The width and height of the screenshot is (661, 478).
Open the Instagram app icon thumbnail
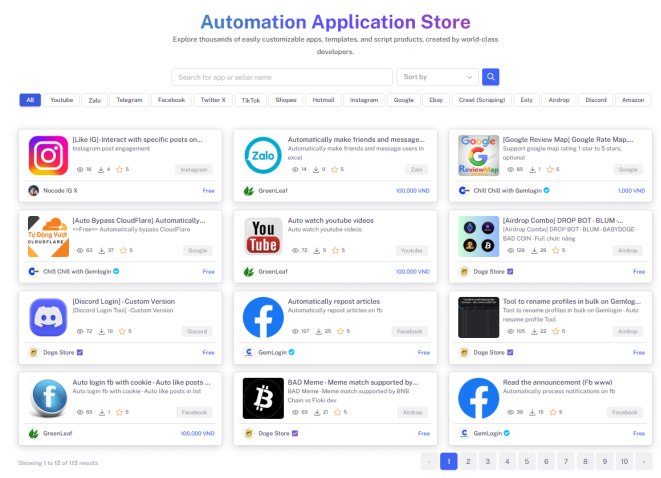(x=48, y=155)
